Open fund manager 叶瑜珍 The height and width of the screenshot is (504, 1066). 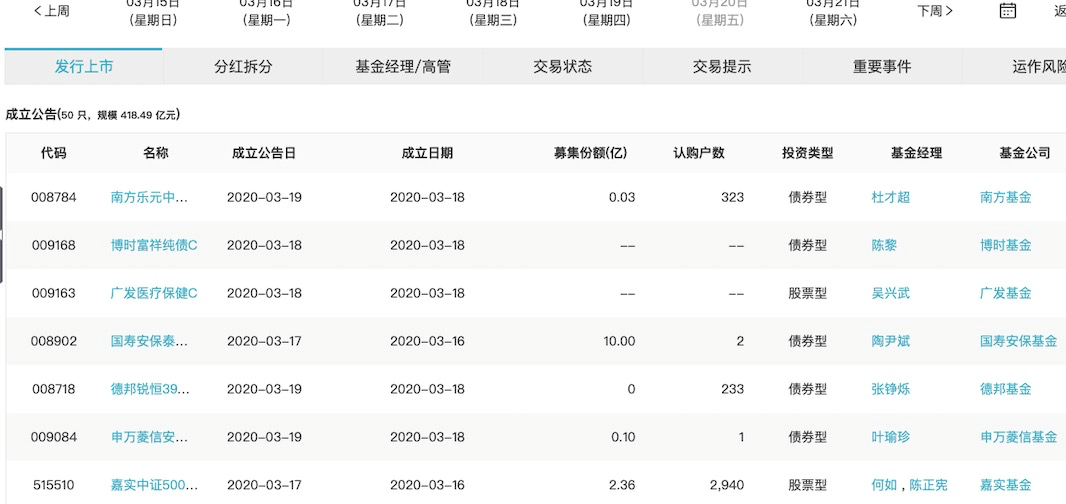tap(891, 437)
